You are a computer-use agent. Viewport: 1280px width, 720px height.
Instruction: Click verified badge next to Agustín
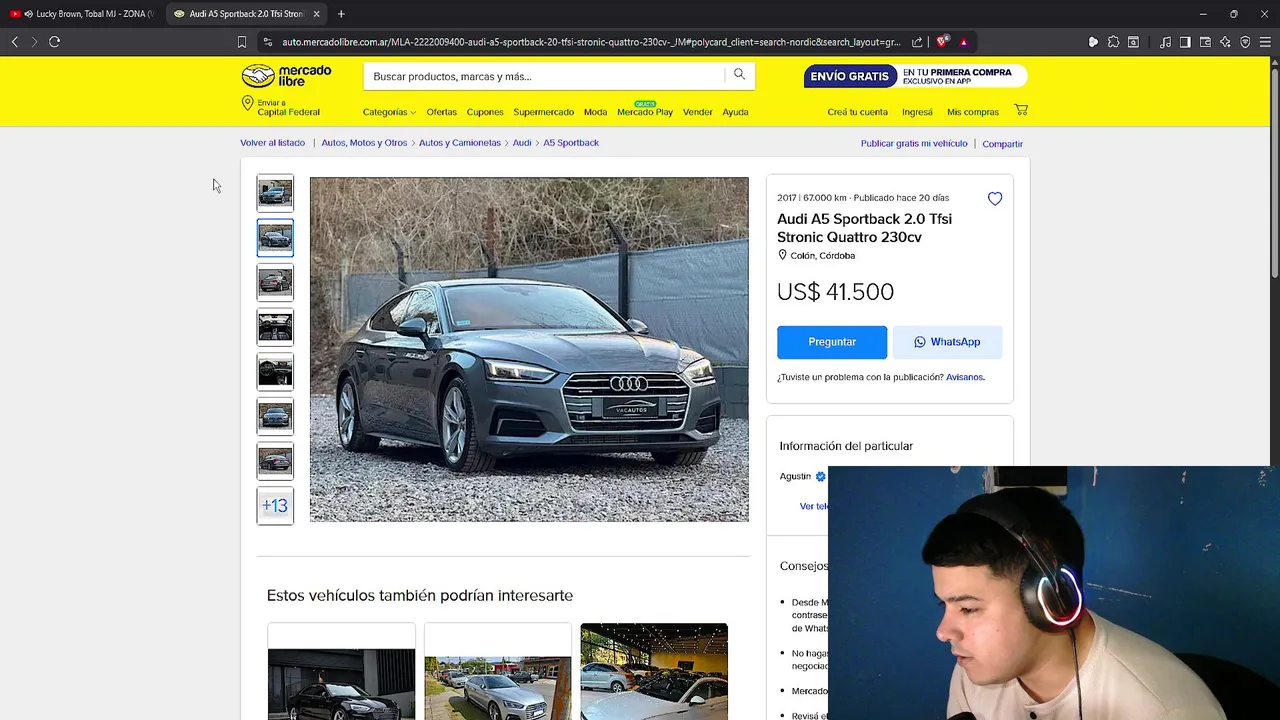point(821,477)
